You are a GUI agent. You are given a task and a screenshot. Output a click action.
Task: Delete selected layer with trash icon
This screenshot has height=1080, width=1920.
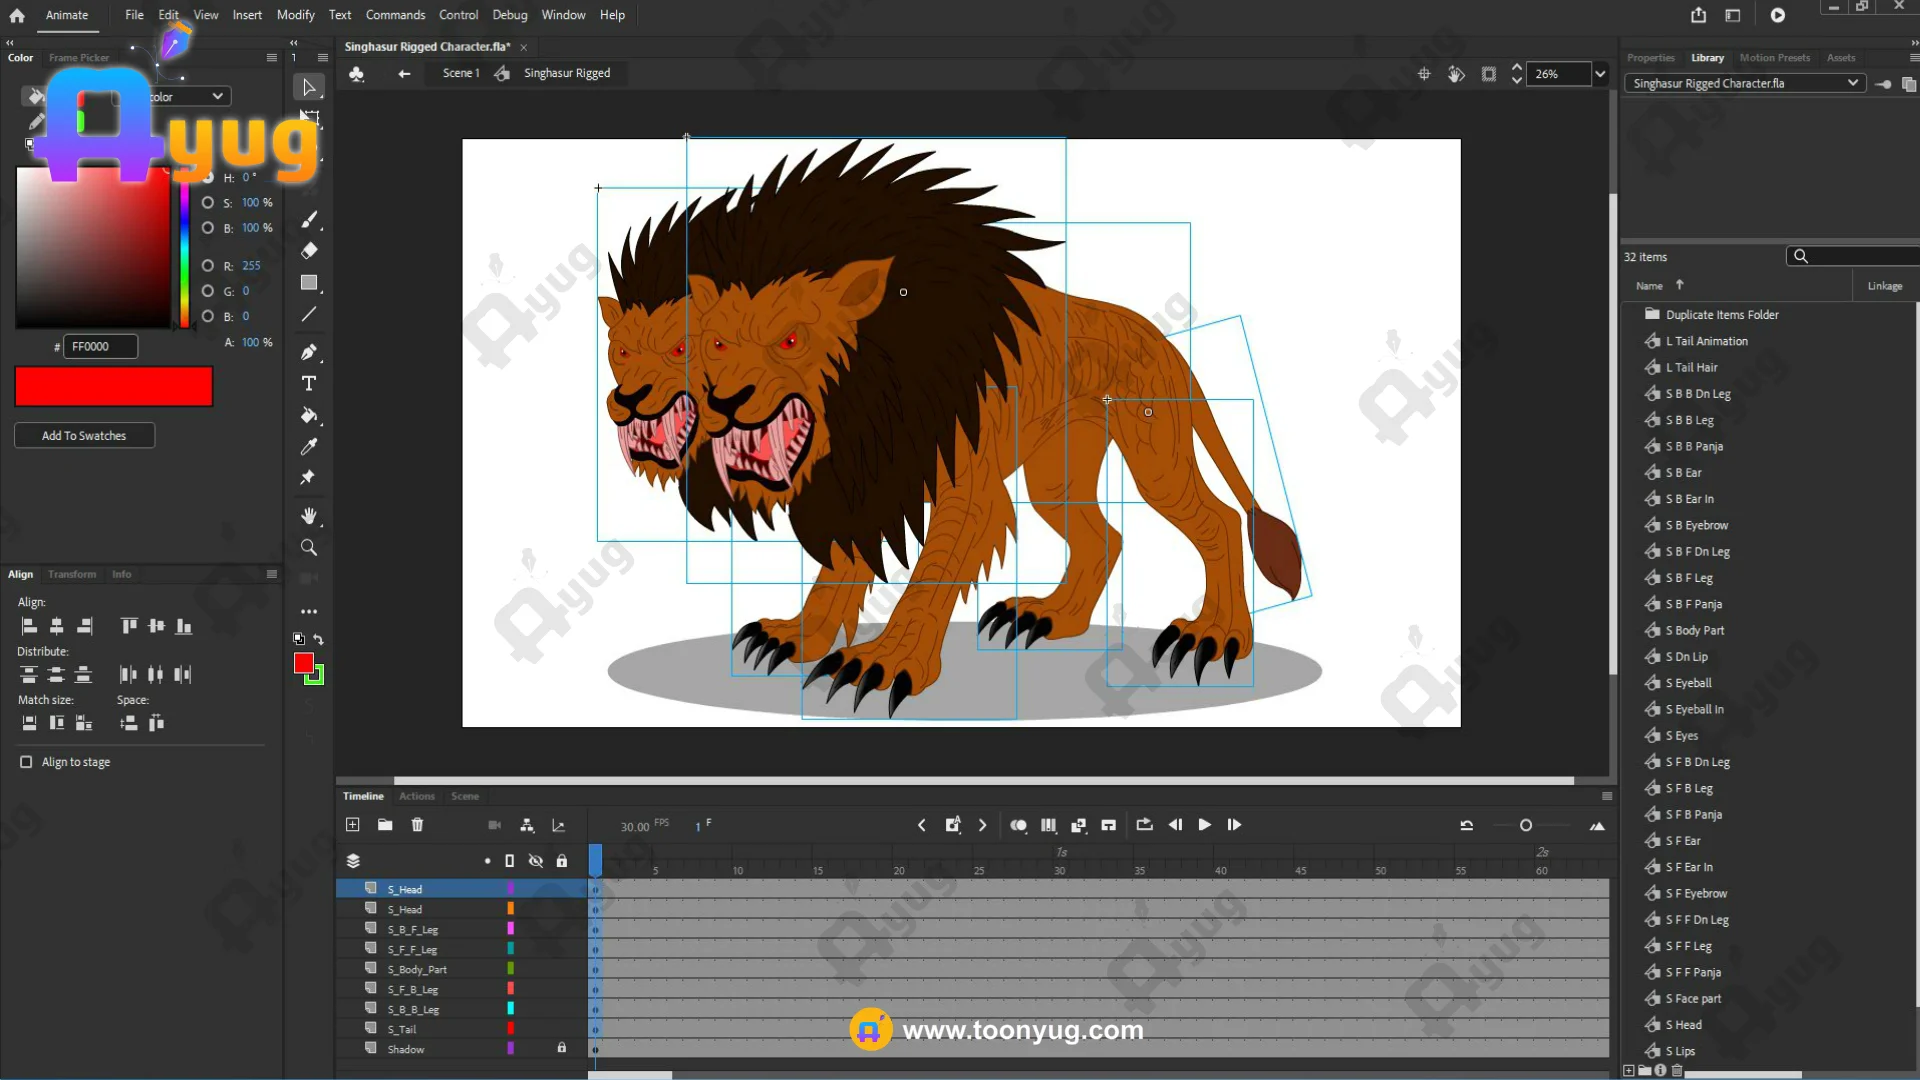click(x=417, y=825)
